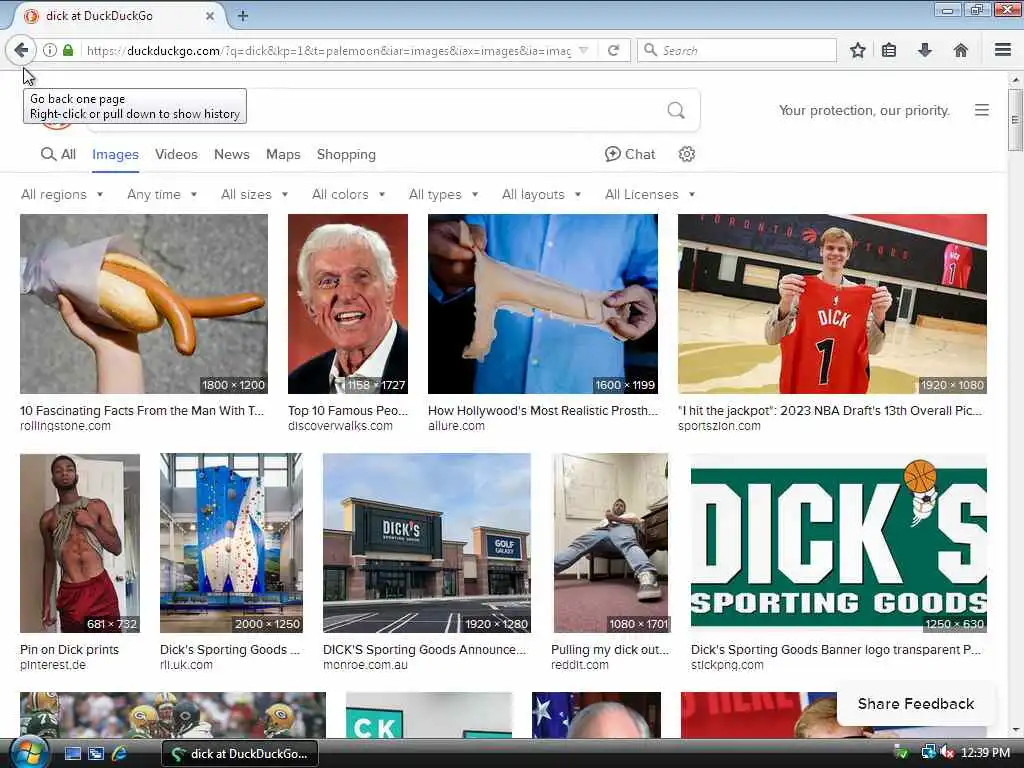Image resolution: width=1024 pixels, height=768 pixels.
Task: Open the Sporting Goods banner logo image
Action: (x=839, y=543)
